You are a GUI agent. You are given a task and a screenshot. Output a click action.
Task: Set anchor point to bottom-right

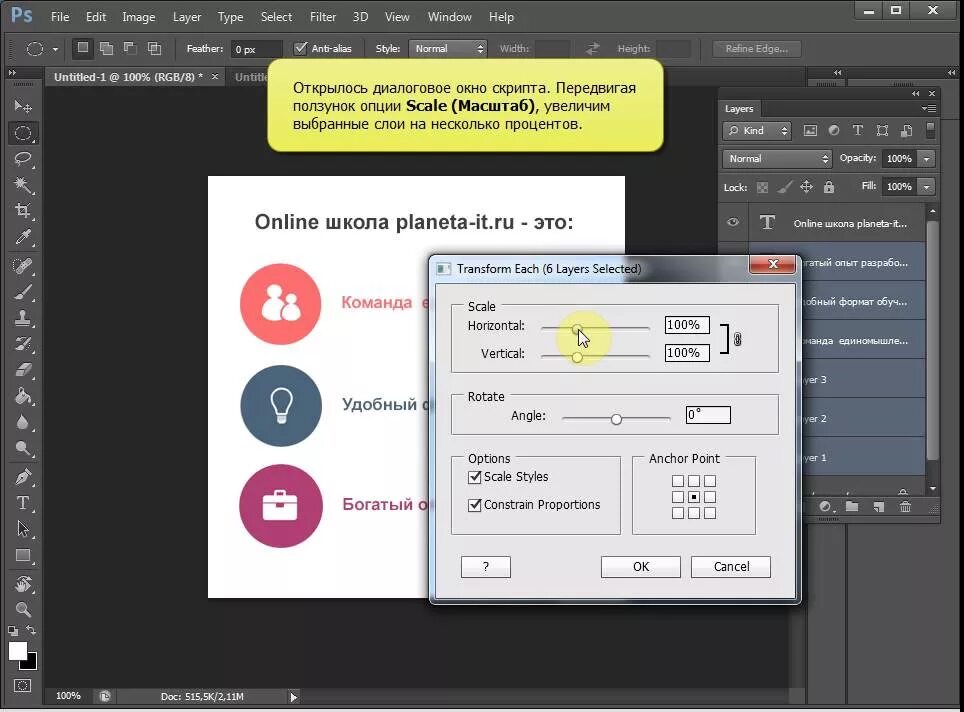coord(710,513)
